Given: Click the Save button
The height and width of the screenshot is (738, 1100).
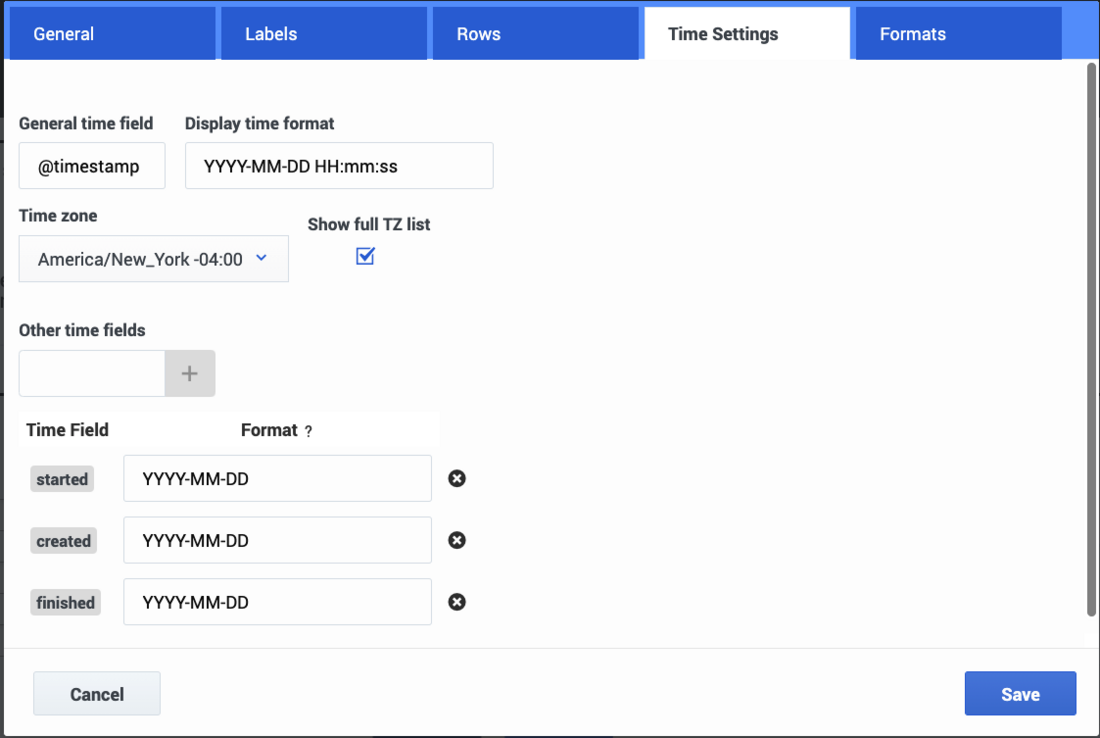Looking at the screenshot, I should pyautogui.click(x=1020, y=694).
